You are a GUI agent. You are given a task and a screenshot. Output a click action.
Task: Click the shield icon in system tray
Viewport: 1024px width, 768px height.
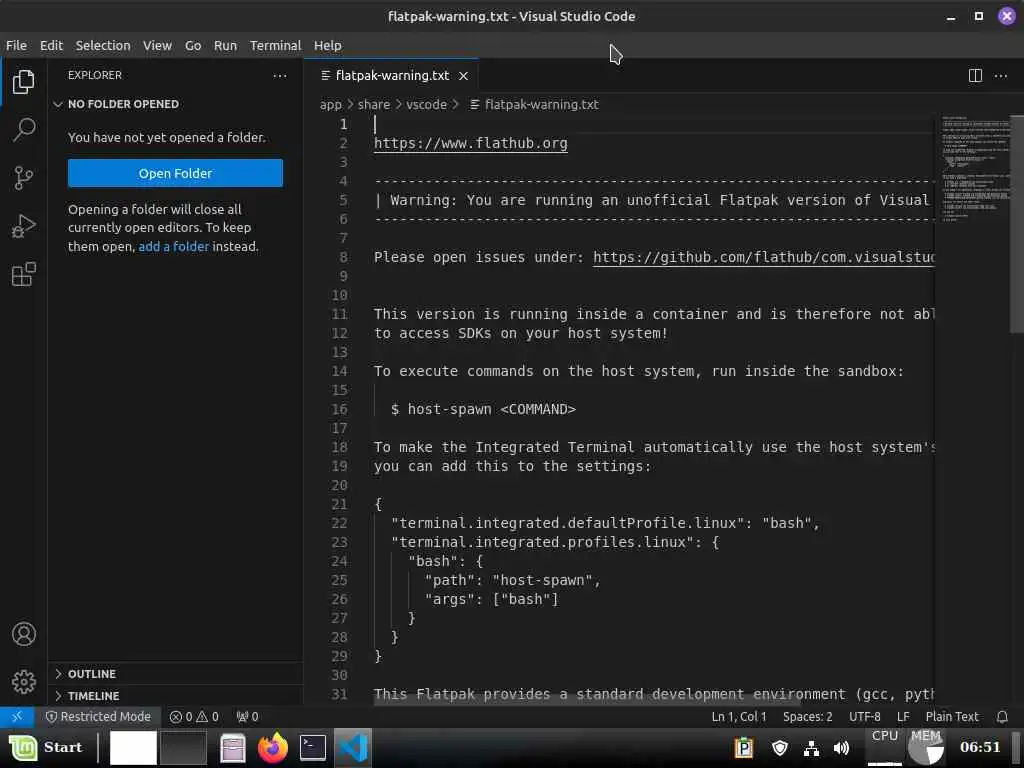coord(780,748)
